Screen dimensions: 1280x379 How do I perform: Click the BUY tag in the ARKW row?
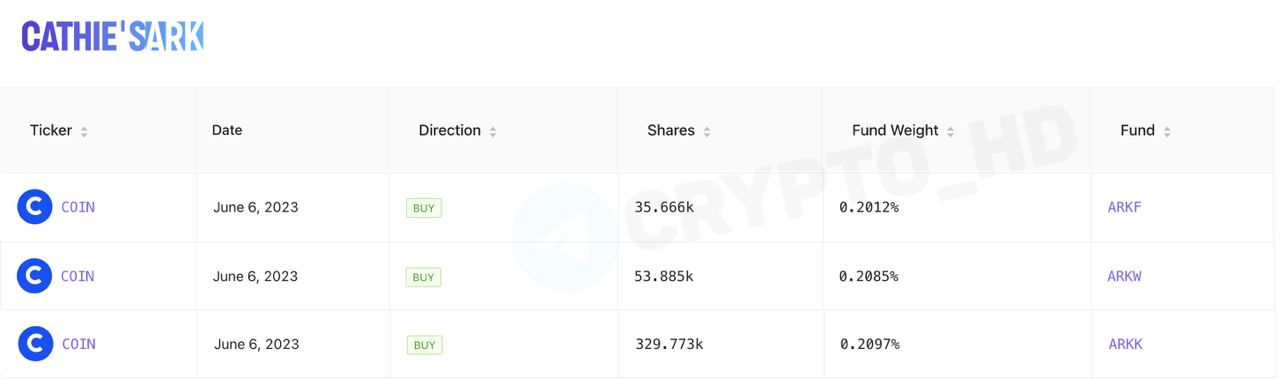pos(423,277)
